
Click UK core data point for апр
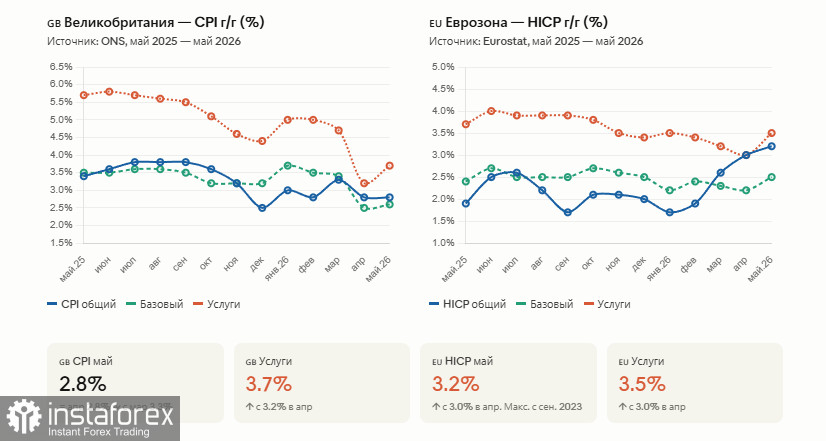point(364,208)
